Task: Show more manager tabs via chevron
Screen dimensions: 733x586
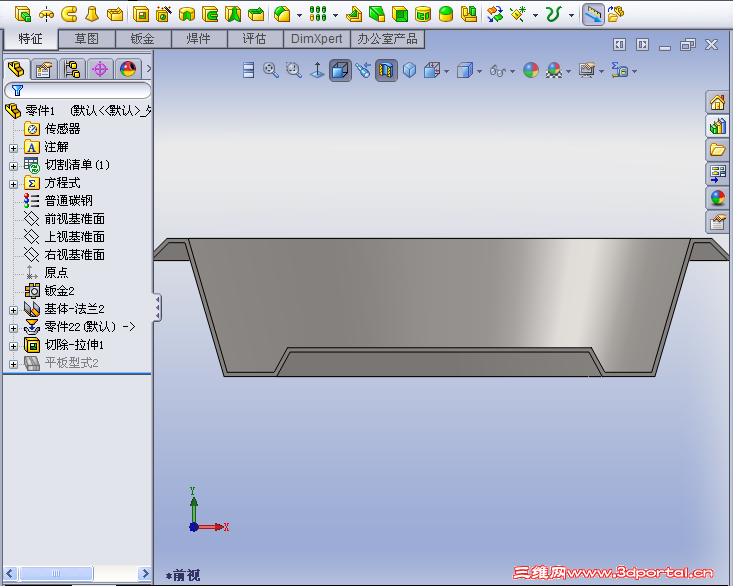Action: (x=149, y=69)
